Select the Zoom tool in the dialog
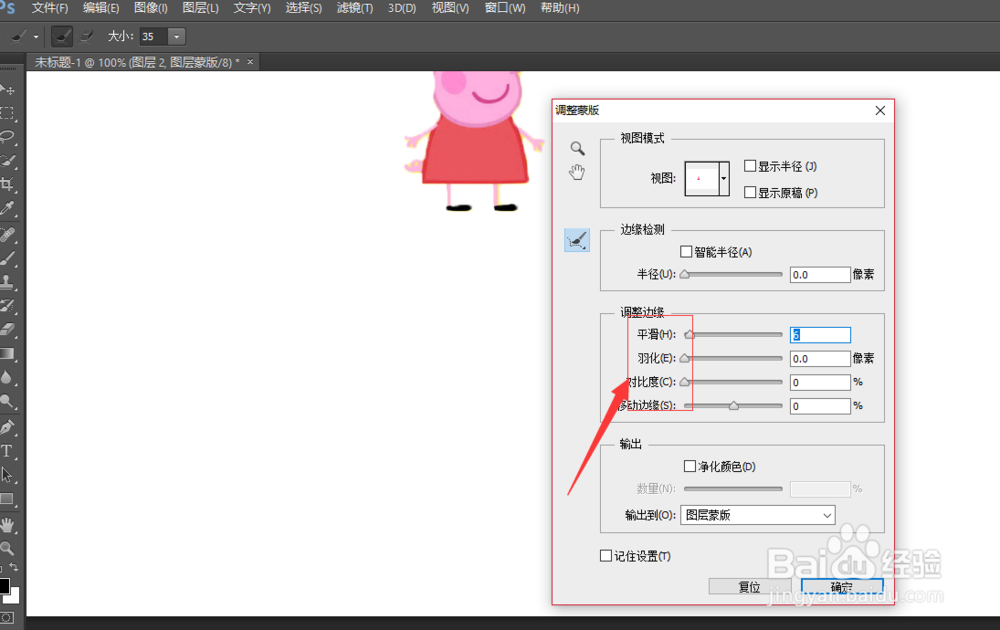This screenshot has width=1000, height=630. point(577,147)
